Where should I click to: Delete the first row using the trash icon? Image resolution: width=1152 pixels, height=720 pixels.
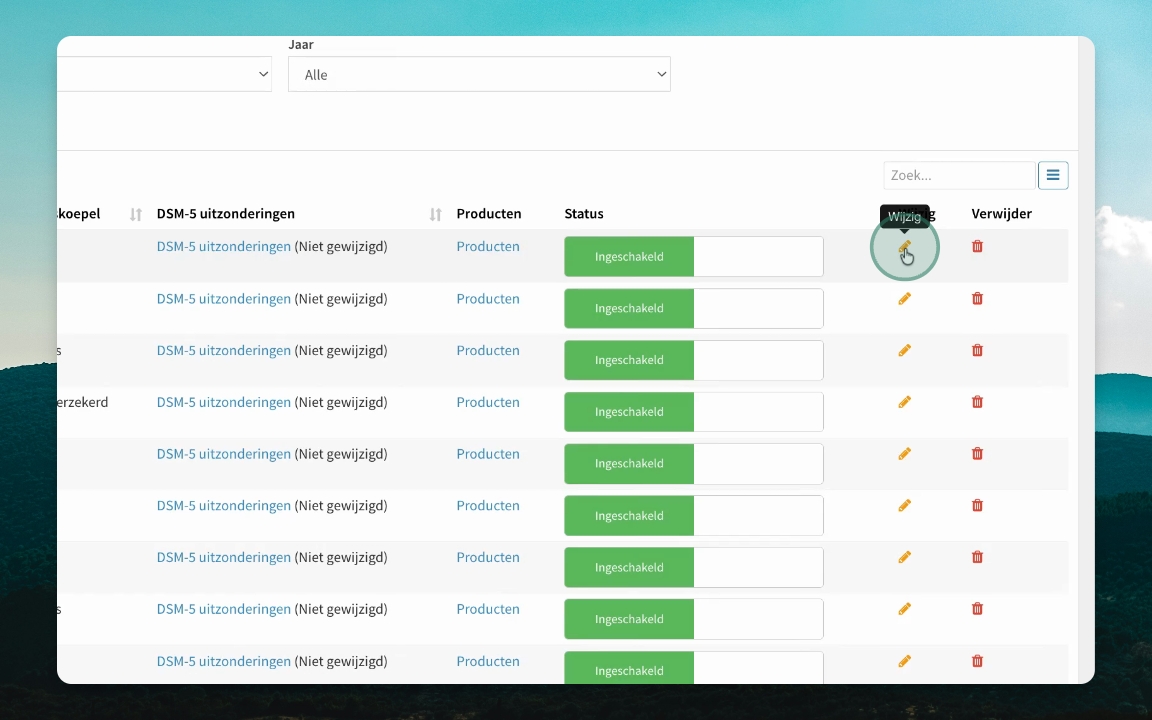977,246
